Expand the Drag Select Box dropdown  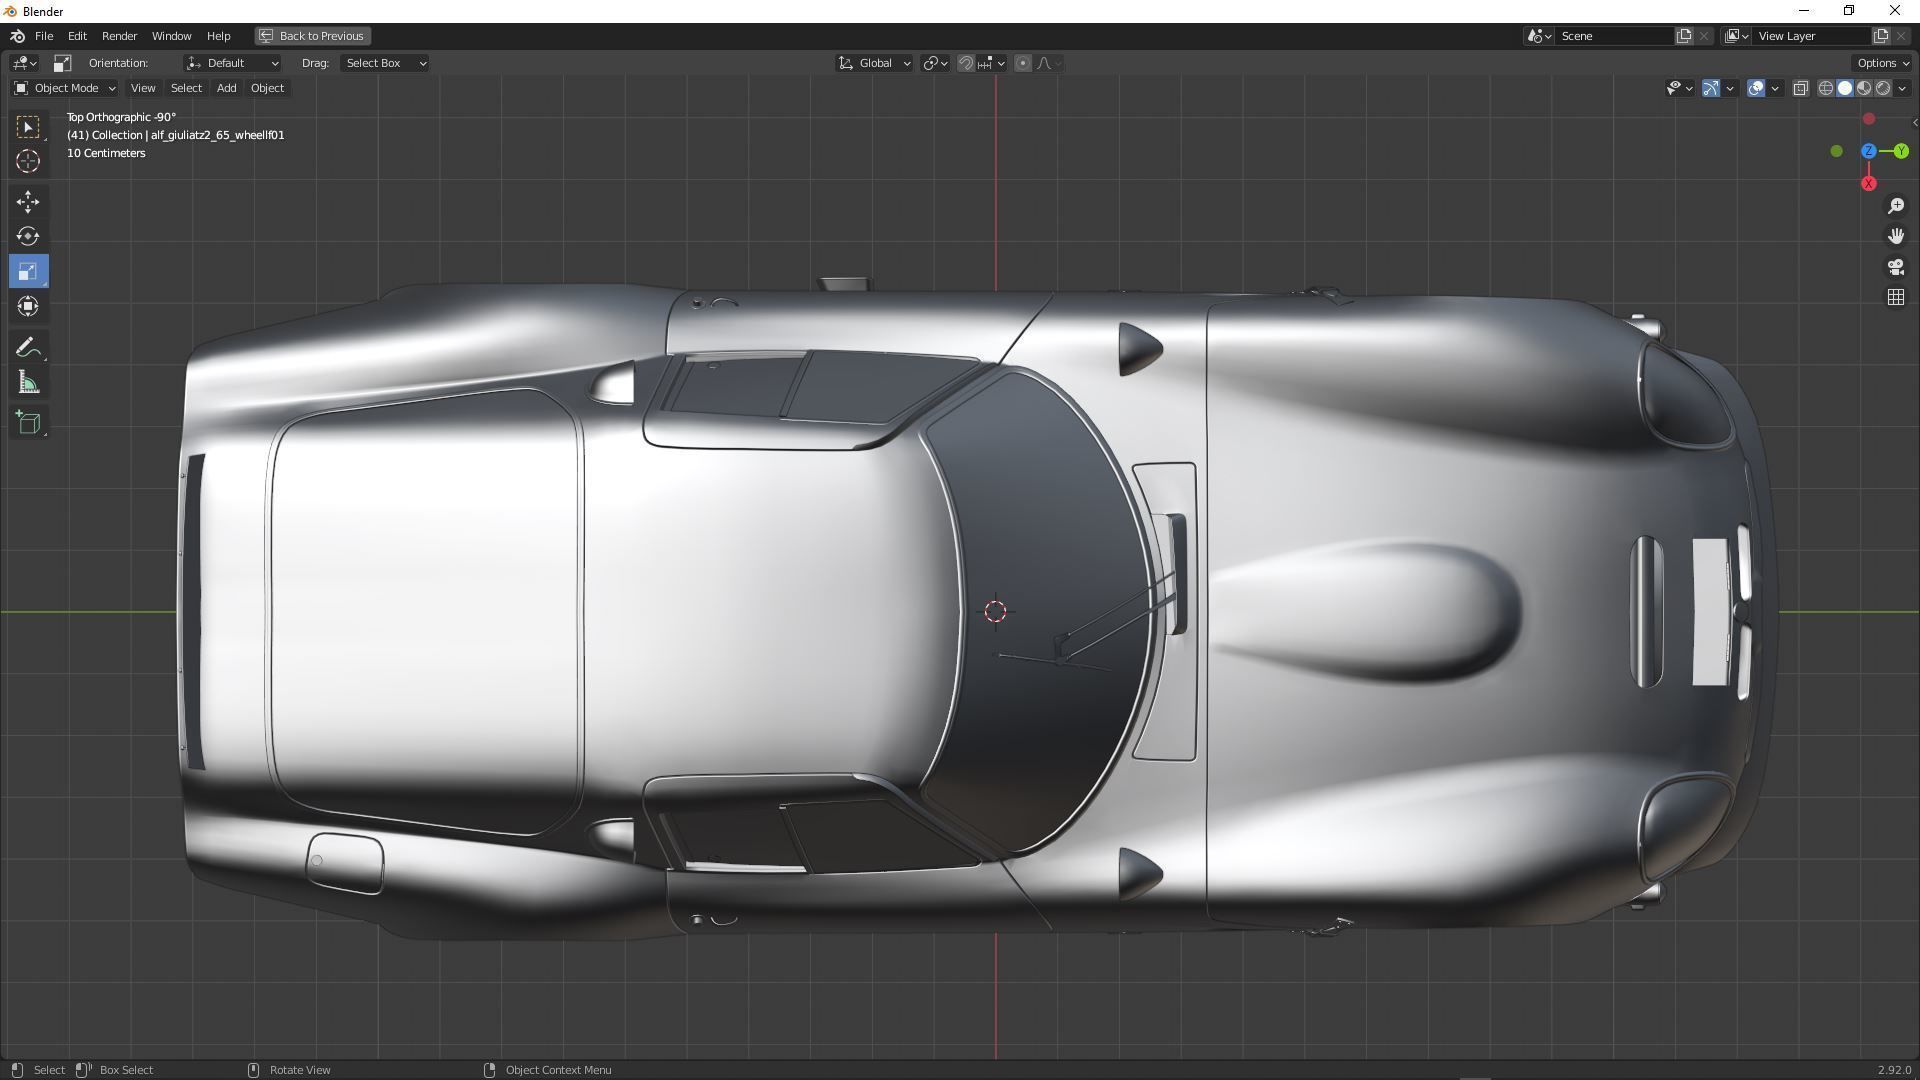[x=385, y=63]
